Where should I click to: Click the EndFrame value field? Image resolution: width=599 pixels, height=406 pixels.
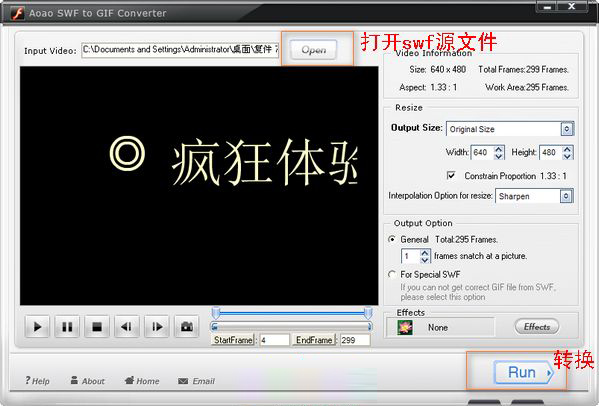355,340
